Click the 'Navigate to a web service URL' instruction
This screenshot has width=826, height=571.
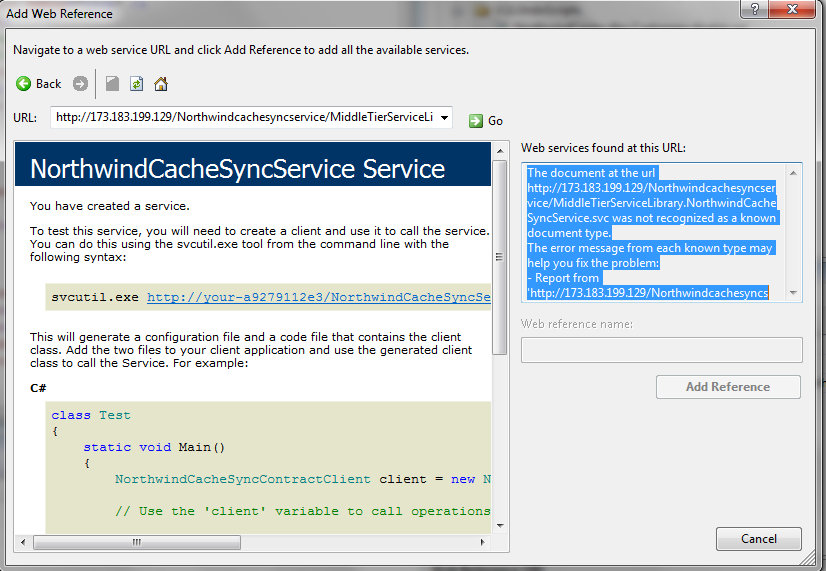click(x=241, y=50)
